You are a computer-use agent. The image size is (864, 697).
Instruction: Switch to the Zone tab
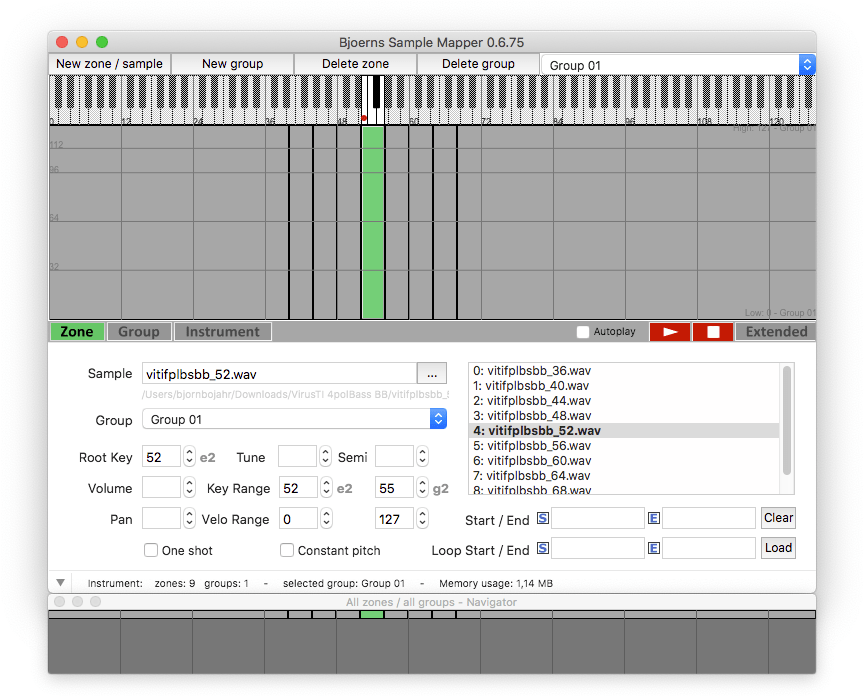(x=77, y=332)
